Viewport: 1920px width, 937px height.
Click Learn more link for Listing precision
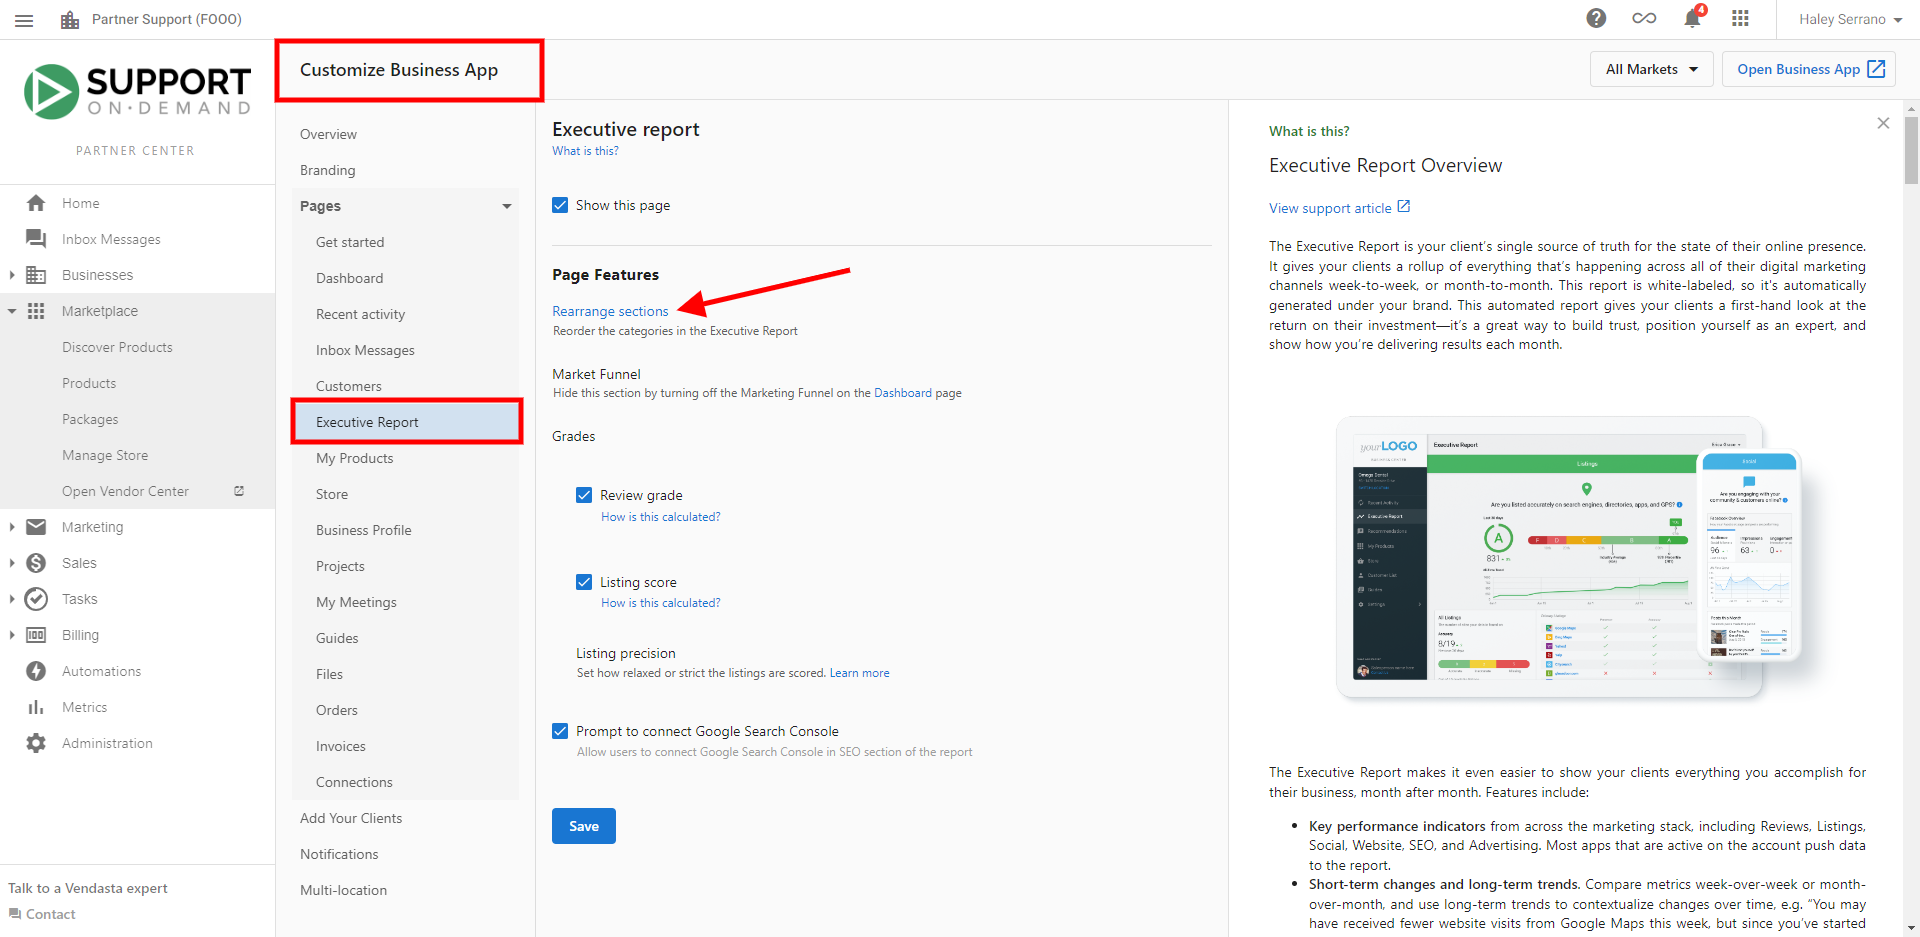click(x=859, y=673)
